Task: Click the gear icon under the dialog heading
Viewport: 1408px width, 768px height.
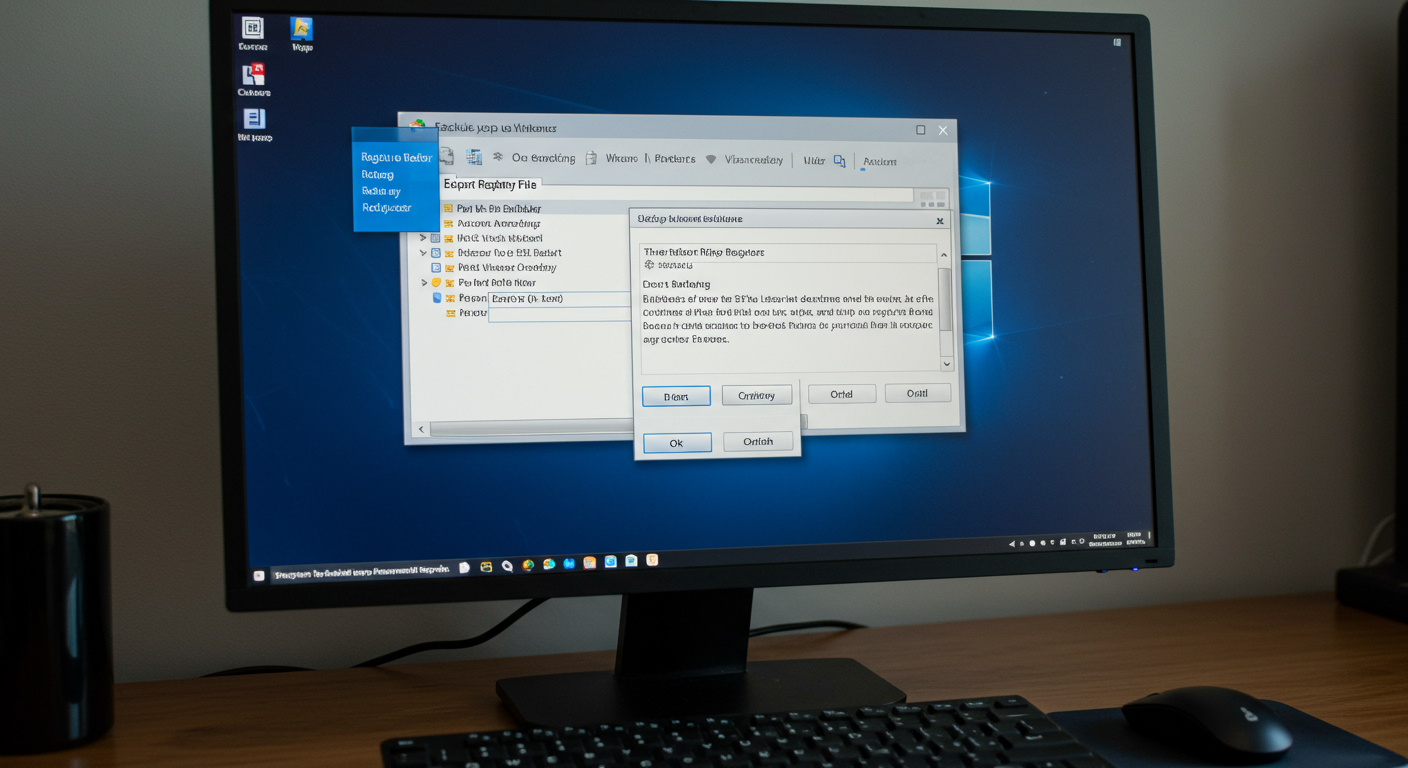Action: [x=649, y=265]
